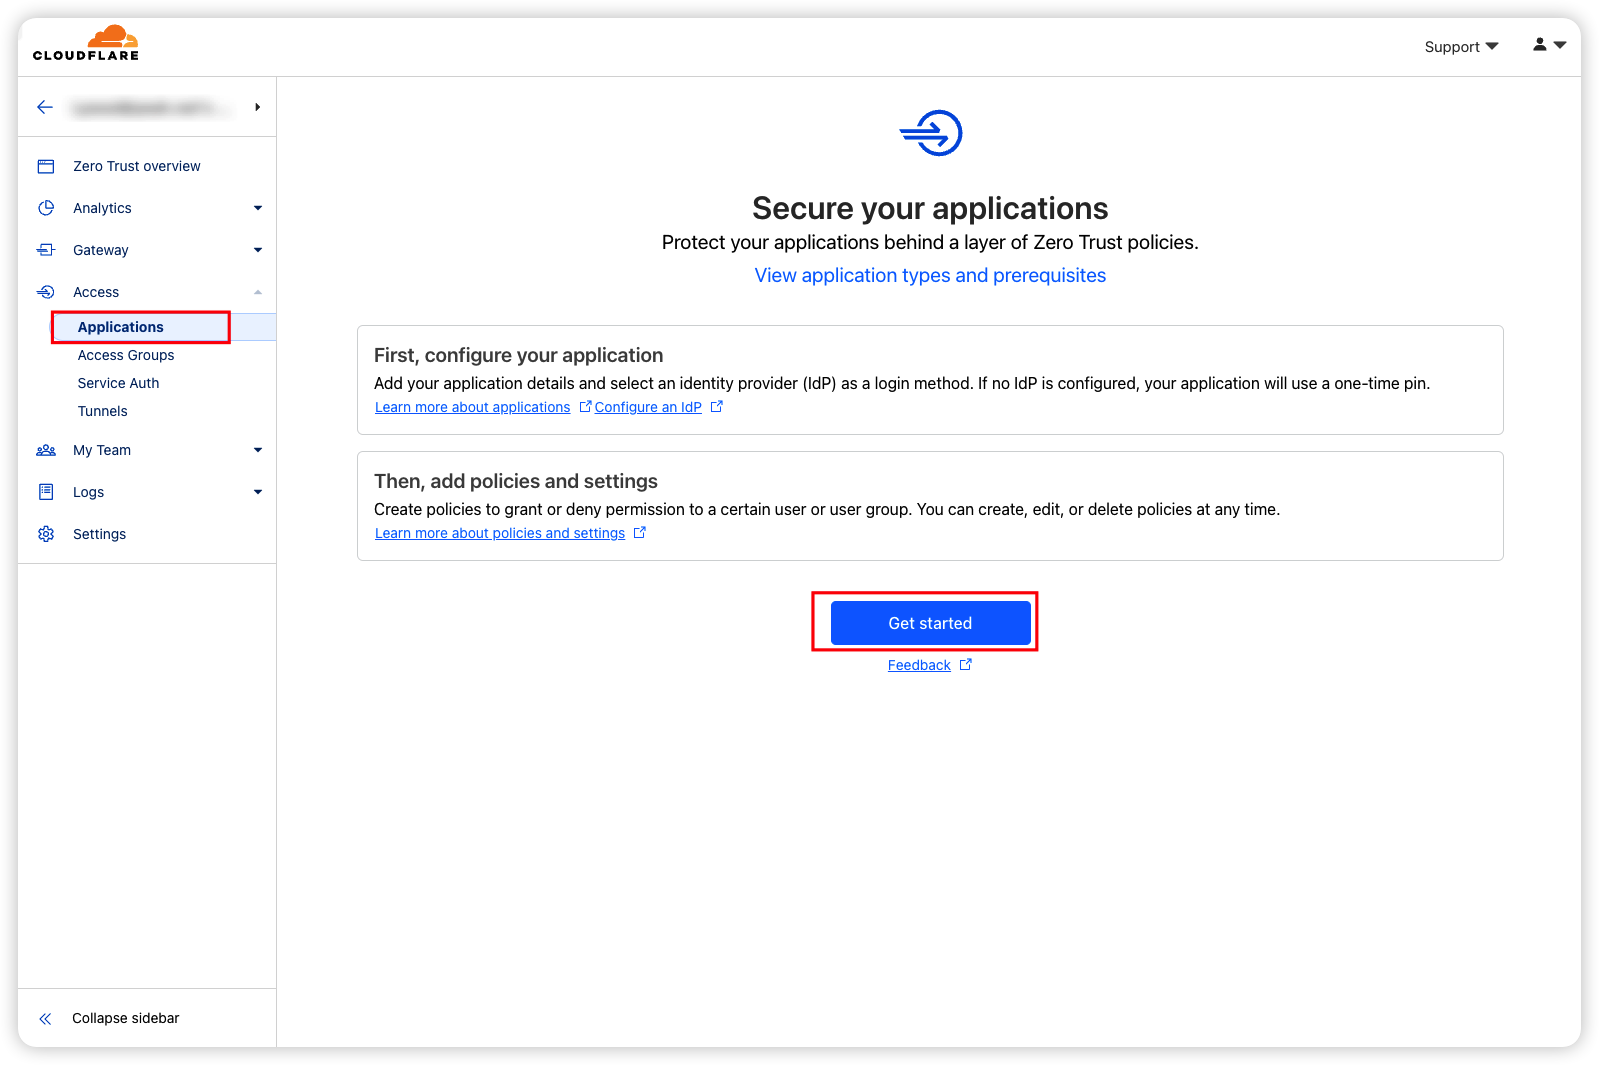The height and width of the screenshot is (1065, 1599).
Task: Click the My Team people icon
Action: (x=46, y=450)
